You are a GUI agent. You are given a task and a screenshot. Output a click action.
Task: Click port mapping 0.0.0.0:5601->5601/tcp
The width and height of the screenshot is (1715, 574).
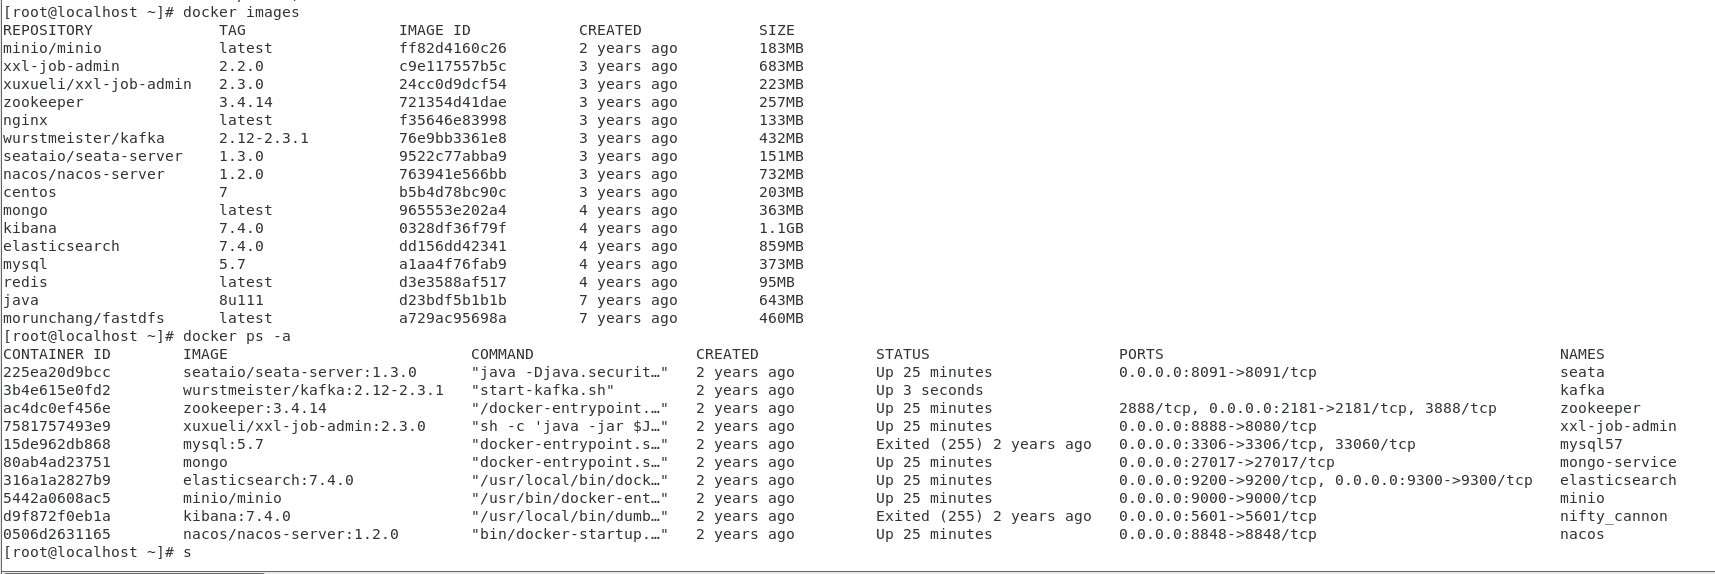(x=1218, y=516)
